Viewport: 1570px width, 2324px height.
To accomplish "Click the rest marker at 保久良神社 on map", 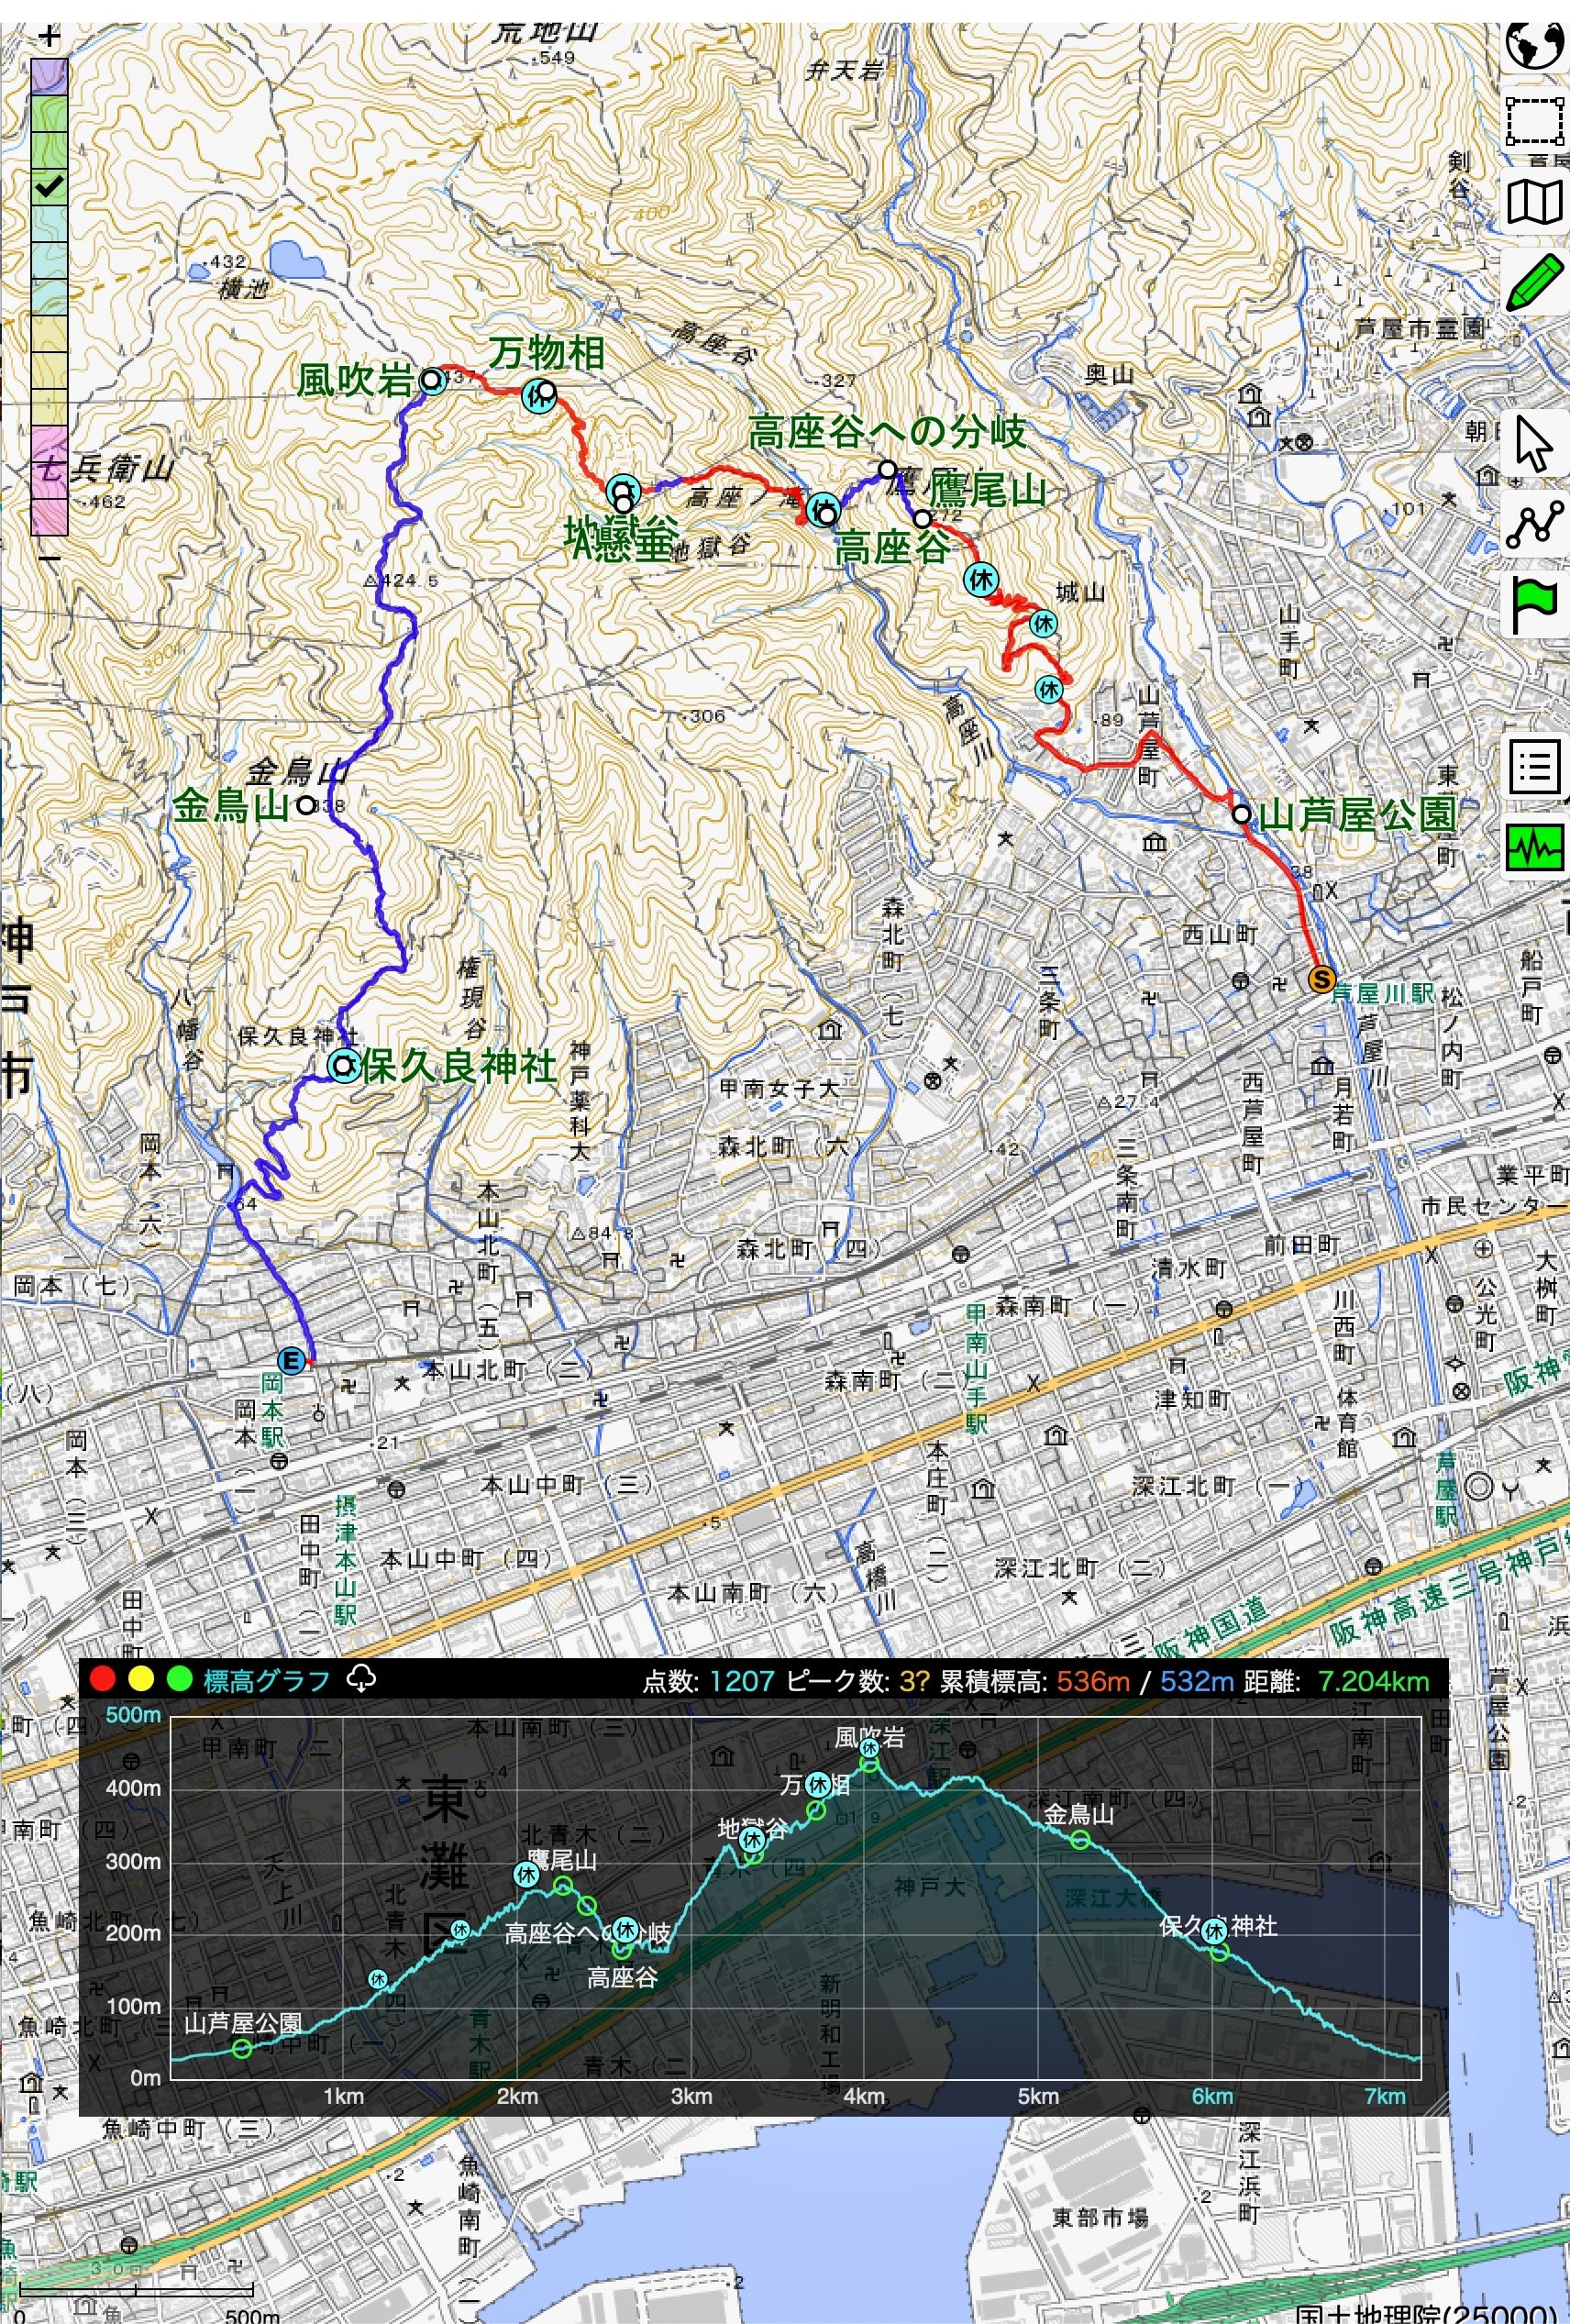I will coord(343,1066).
